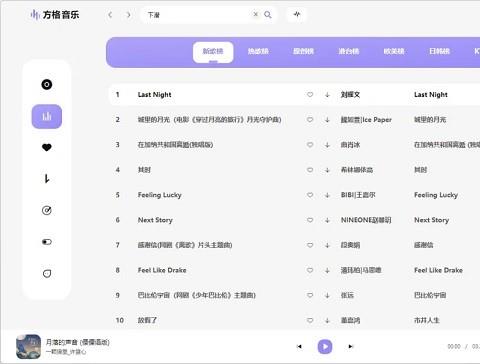Like song number 7 with heart
Viewport: 480px width, 364px height.
coord(310,245)
